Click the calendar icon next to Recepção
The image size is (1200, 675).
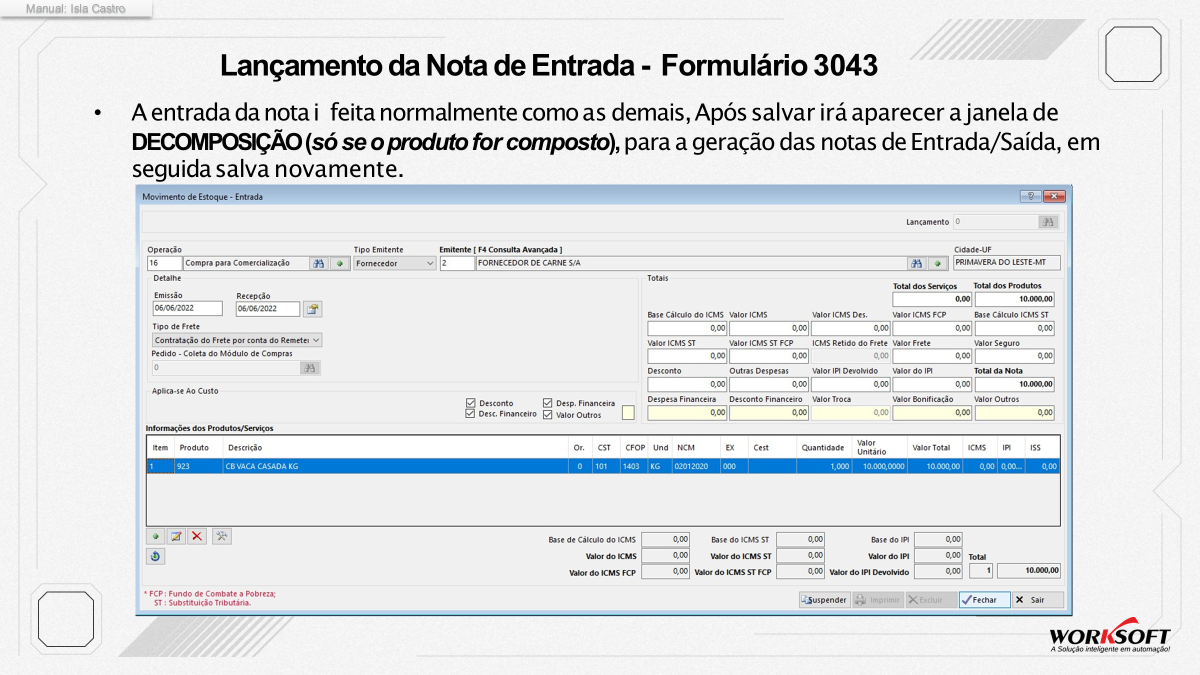(x=313, y=309)
